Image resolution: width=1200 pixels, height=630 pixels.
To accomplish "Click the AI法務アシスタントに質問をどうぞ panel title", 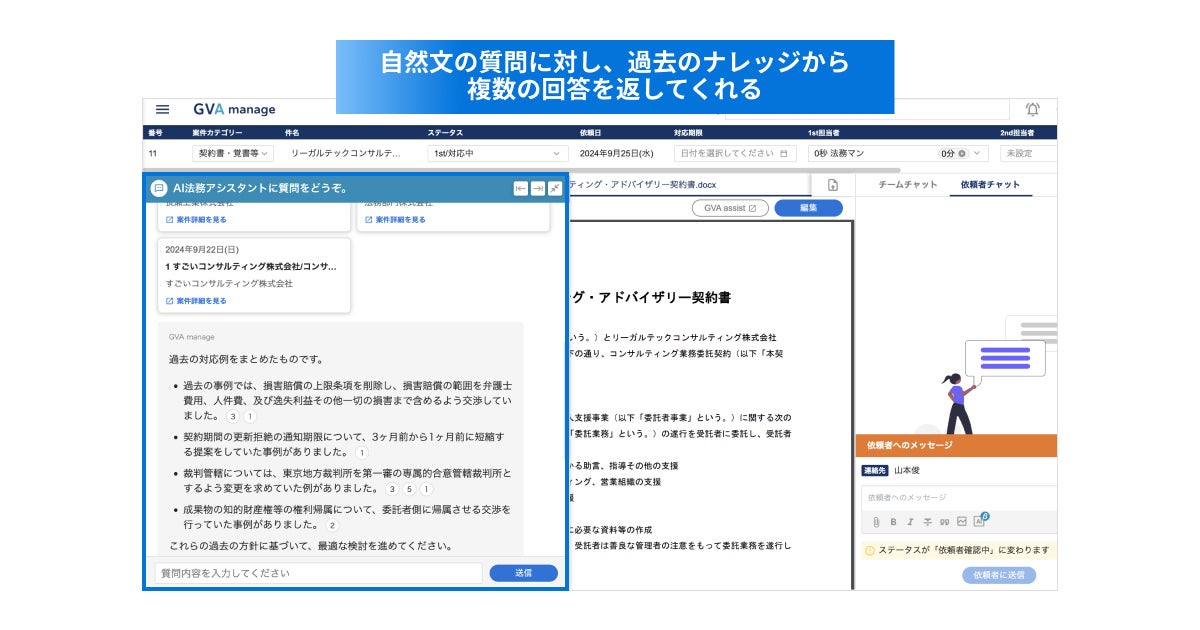I will pos(260,188).
